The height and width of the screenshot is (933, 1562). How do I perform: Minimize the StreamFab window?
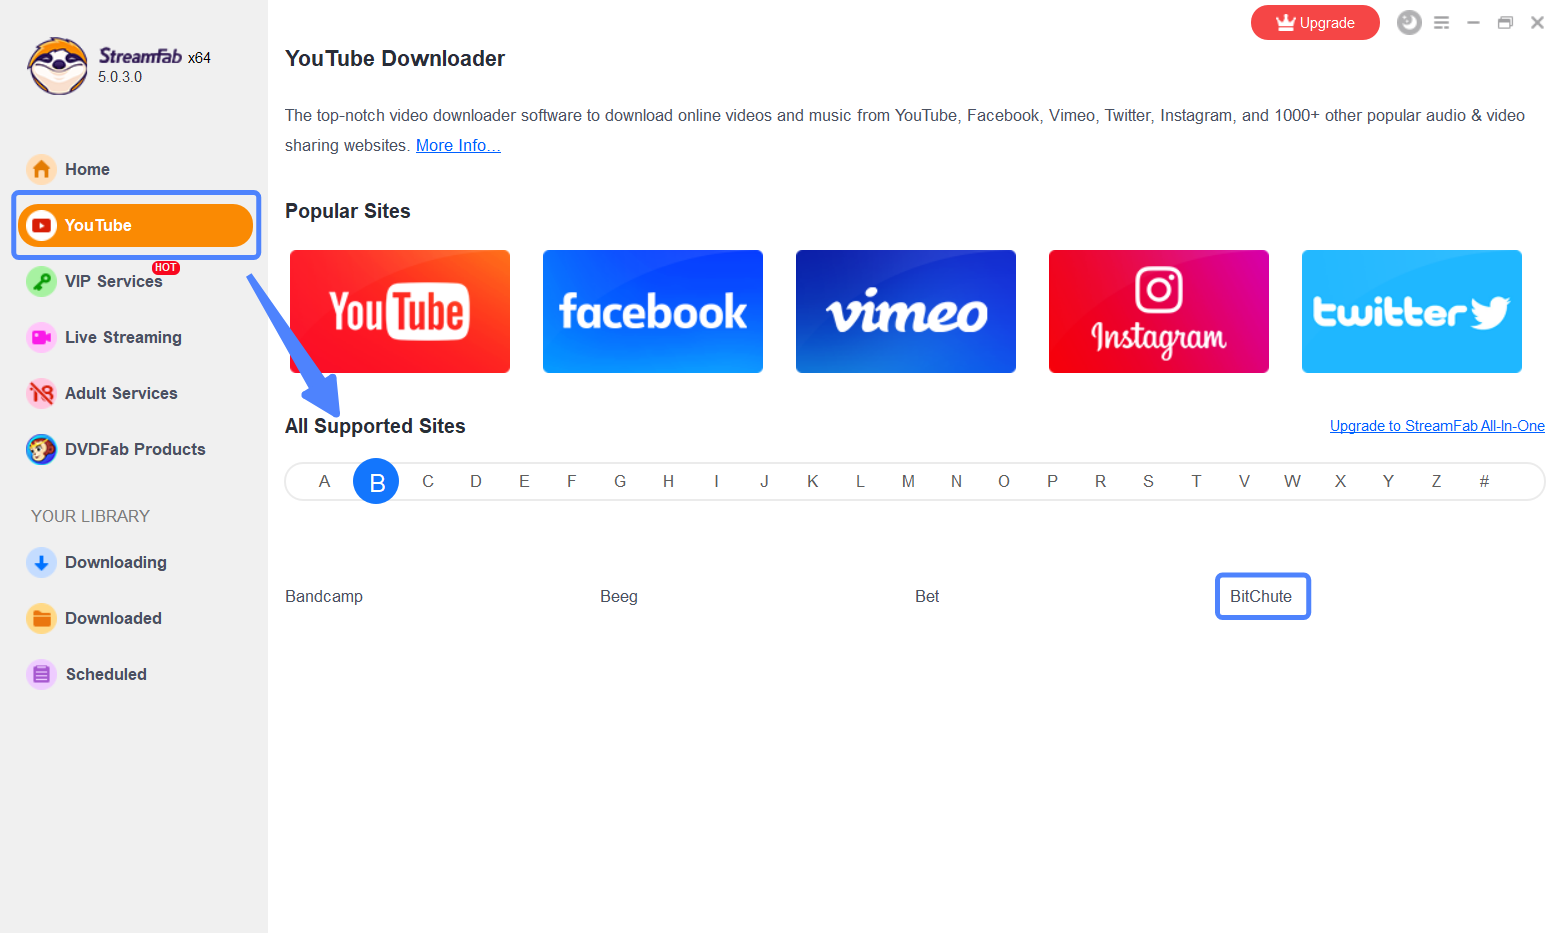pyautogui.click(x=1473, y=22)
